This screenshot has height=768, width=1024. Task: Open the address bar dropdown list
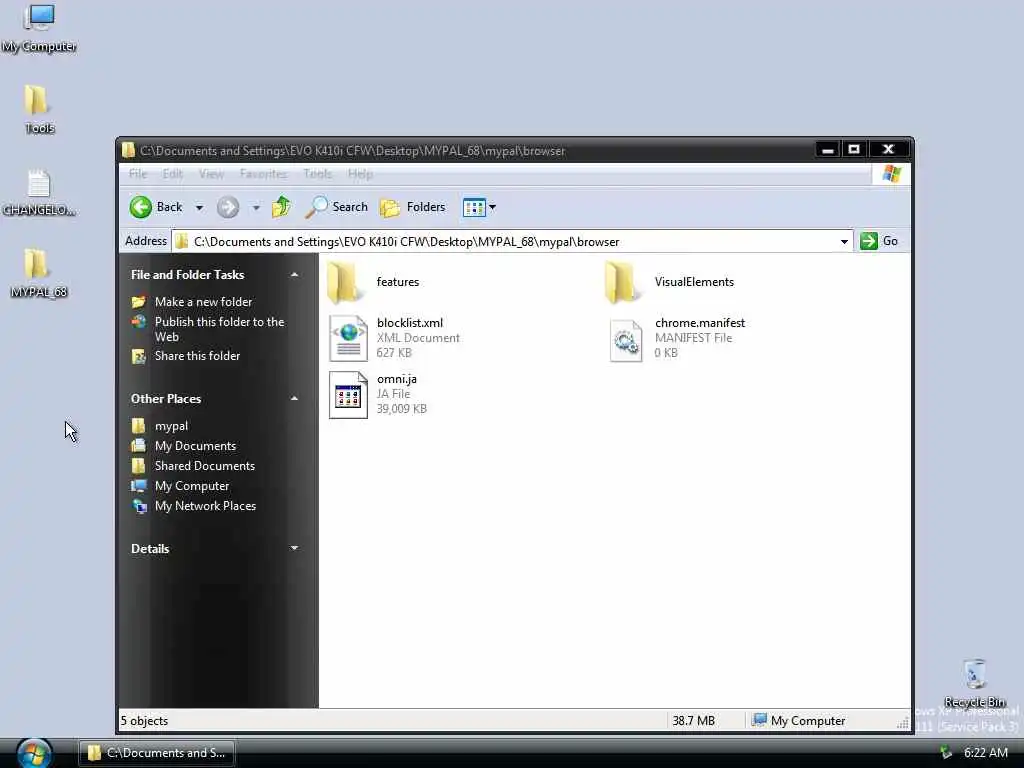(844, 242)
